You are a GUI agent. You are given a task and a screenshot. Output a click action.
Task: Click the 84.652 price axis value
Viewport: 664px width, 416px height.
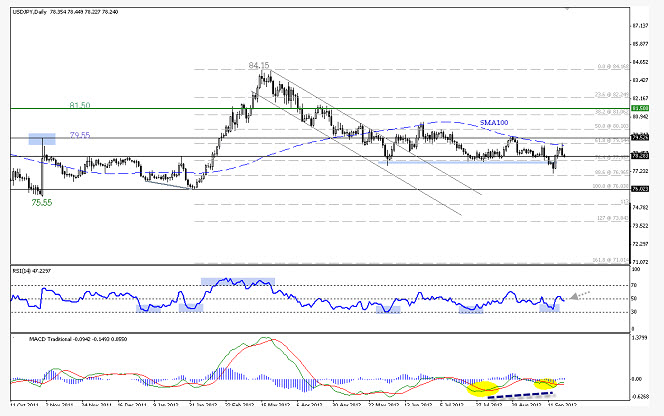pos(640,62)
